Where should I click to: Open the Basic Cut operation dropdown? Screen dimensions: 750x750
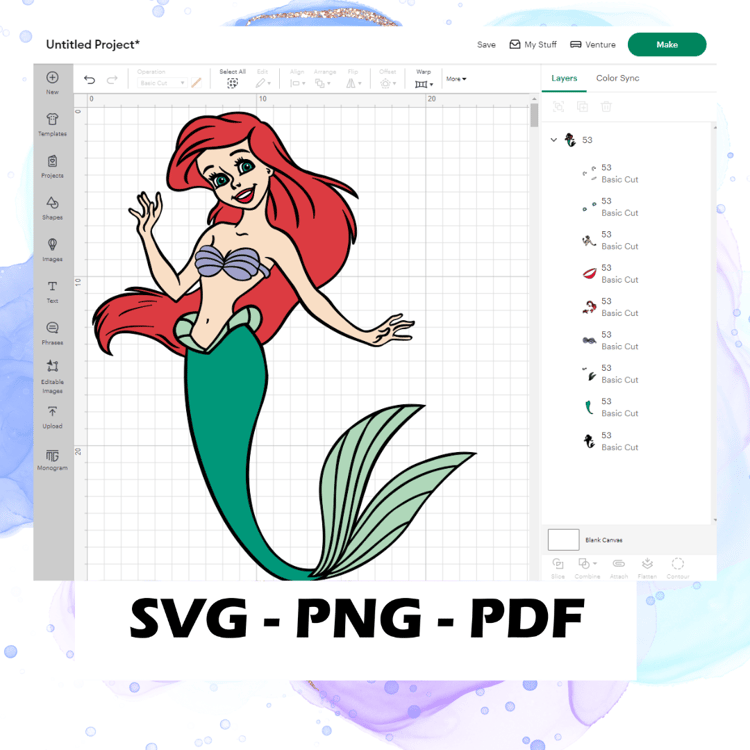tap(162, 83)
